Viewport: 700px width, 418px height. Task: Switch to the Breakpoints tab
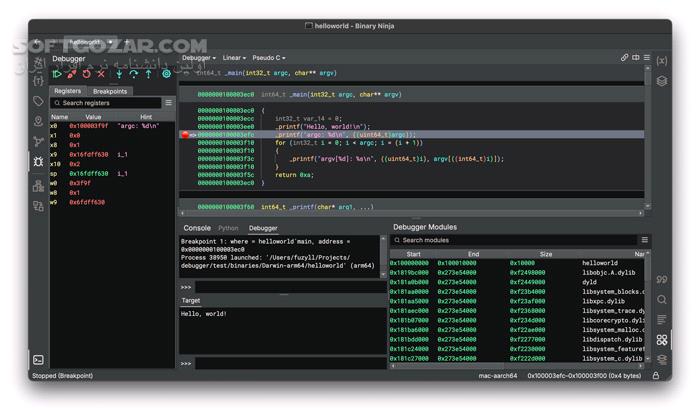110,91
